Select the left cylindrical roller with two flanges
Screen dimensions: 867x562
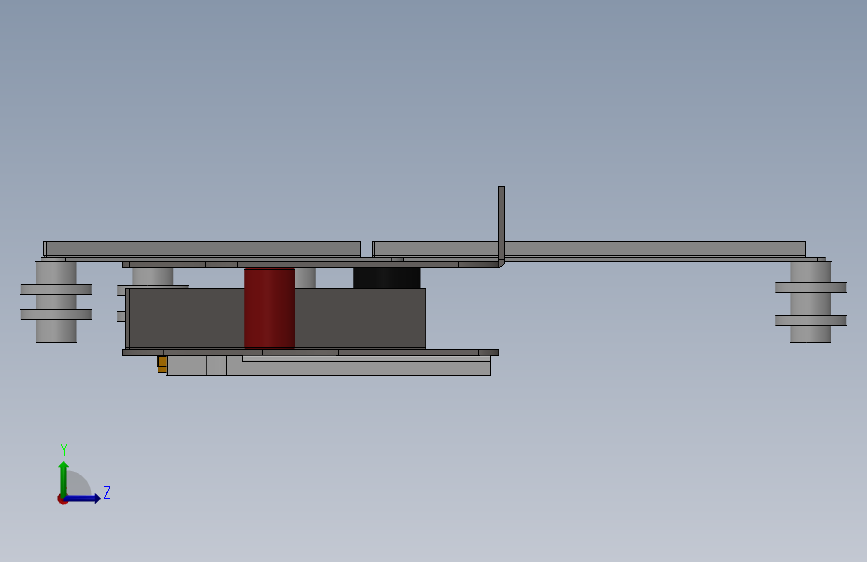[56, 301]
